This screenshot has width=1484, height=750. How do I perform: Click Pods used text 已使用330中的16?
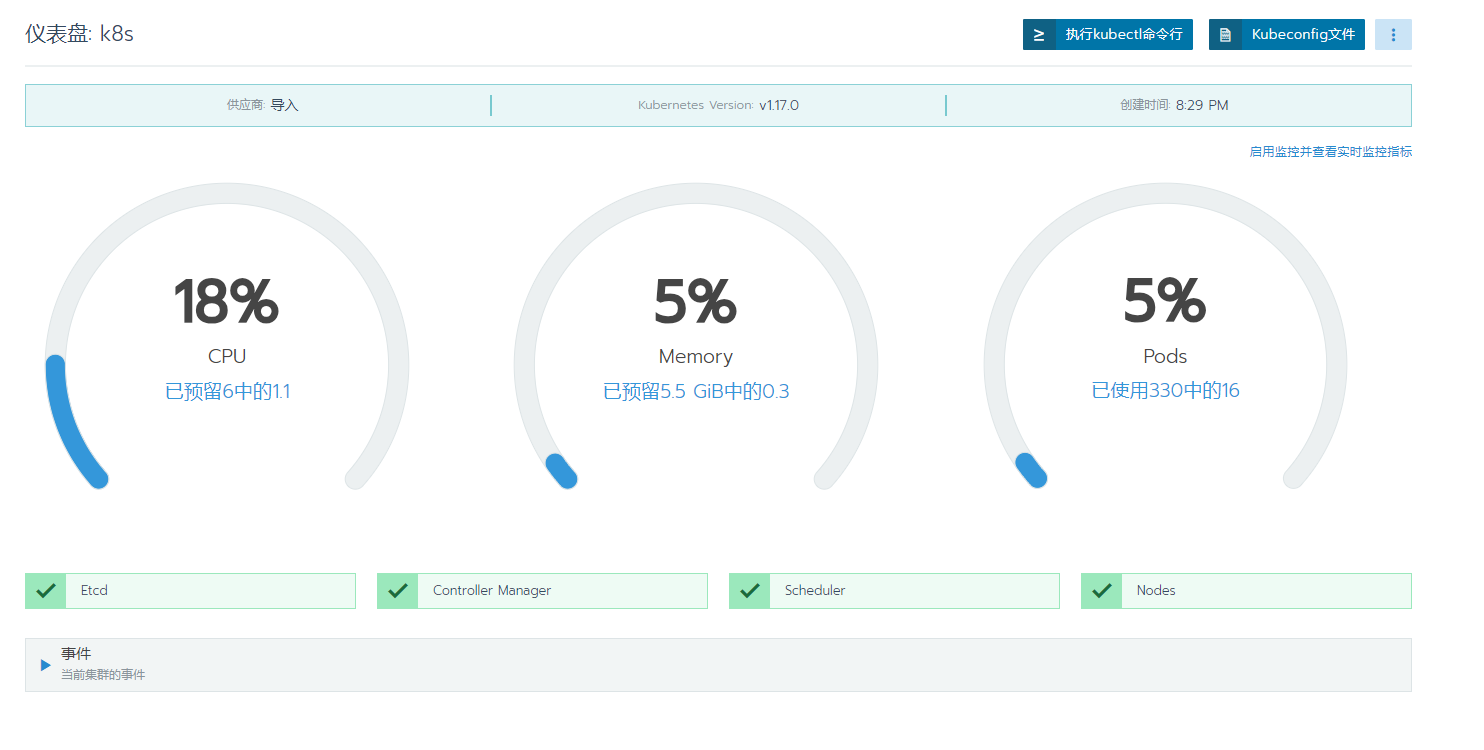pos(1165,391)
